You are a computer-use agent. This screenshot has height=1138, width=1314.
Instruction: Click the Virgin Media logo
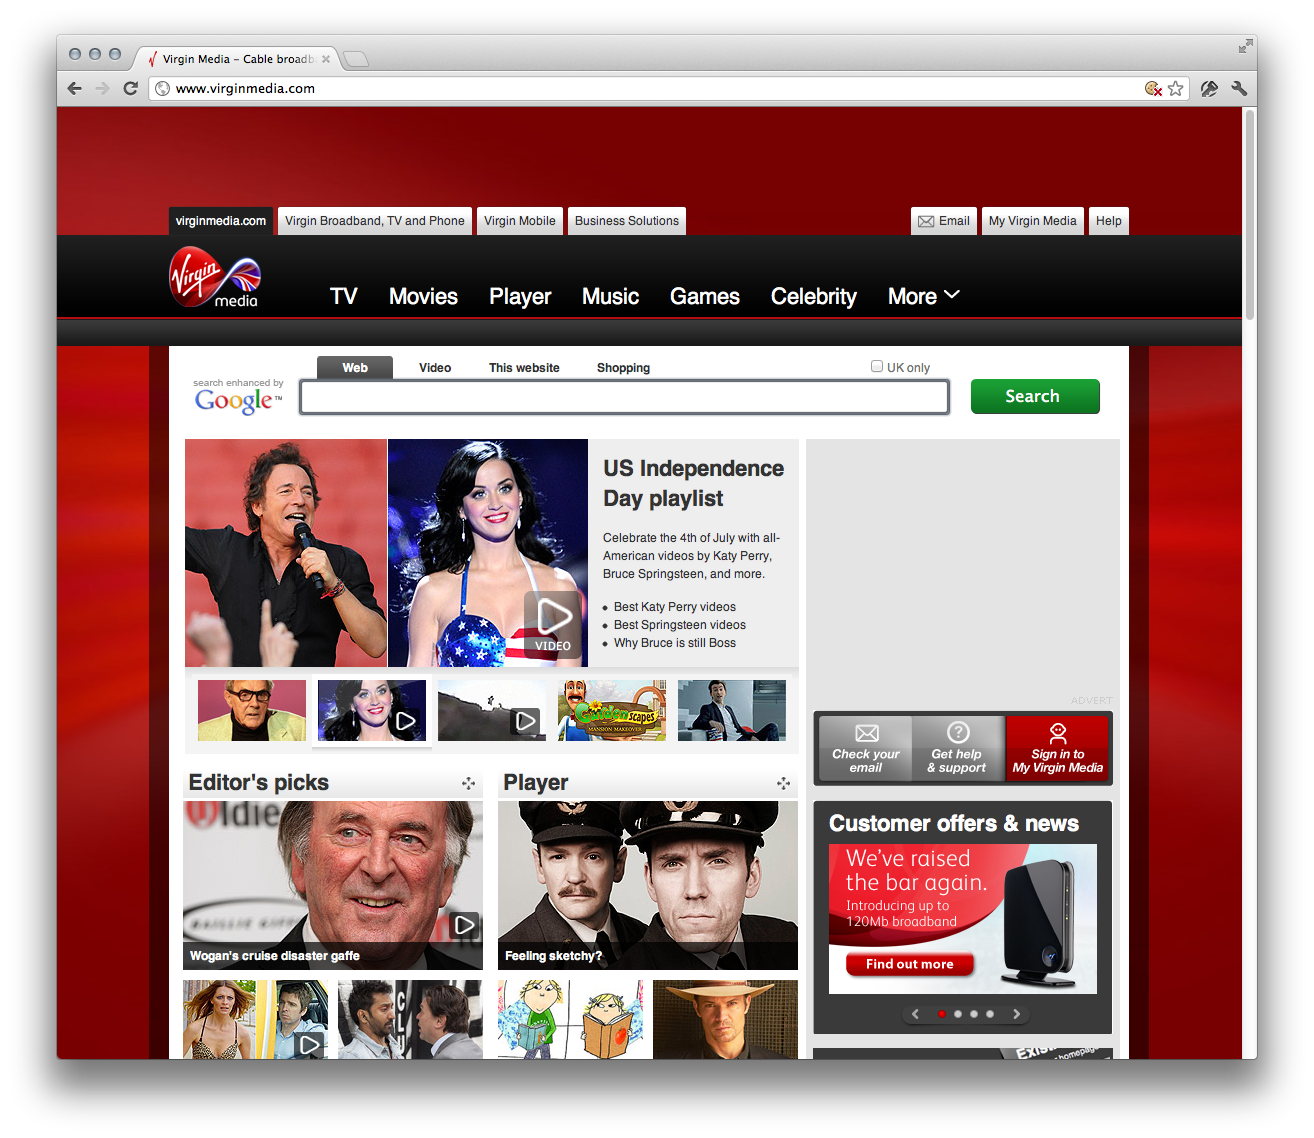coord(215,276)
